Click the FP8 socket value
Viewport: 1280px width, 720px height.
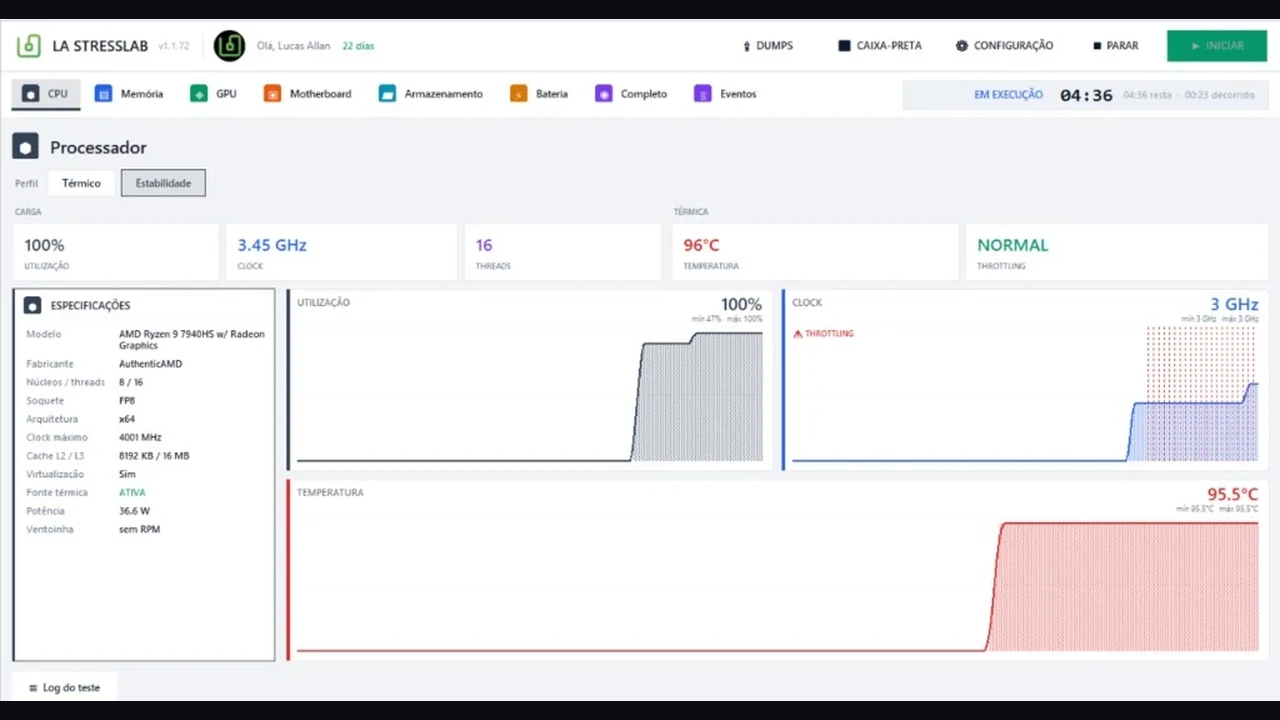point(127,401)
